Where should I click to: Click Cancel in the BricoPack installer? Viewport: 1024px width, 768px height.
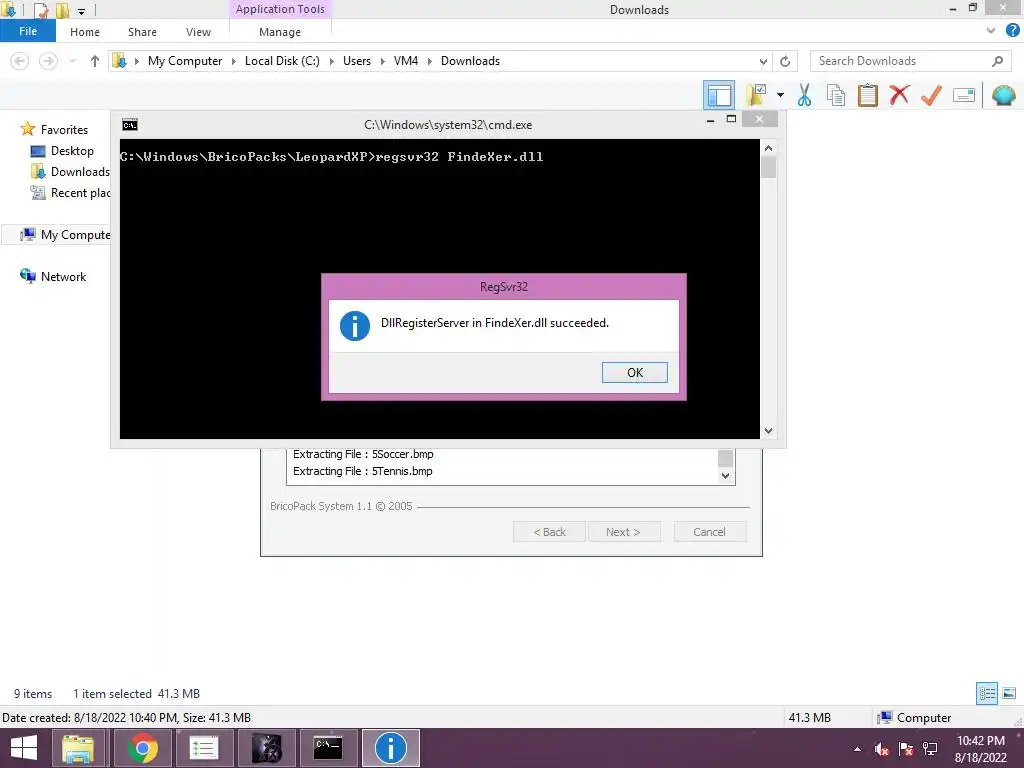pos(709,532)
